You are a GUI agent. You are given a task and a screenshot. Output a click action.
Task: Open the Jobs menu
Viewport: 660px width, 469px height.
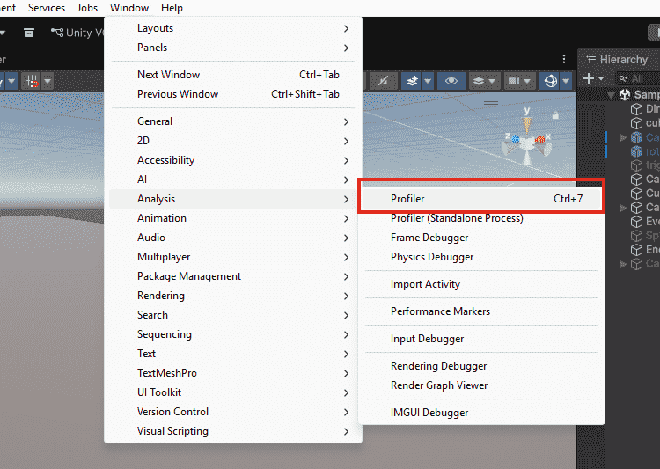click(x=88, y=8)
